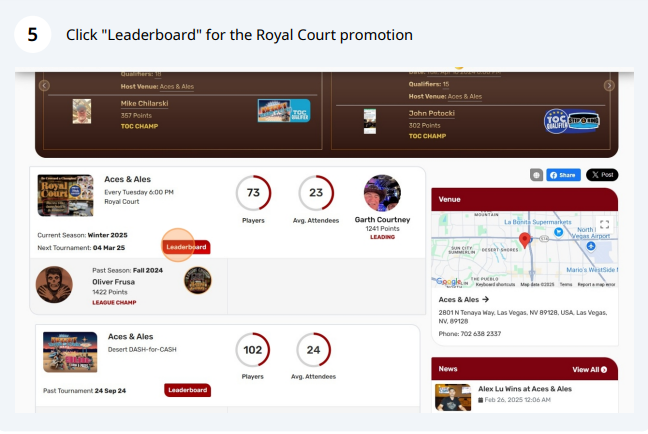Click the X Post button
The image size is (648, 434).
coord(602,175)
